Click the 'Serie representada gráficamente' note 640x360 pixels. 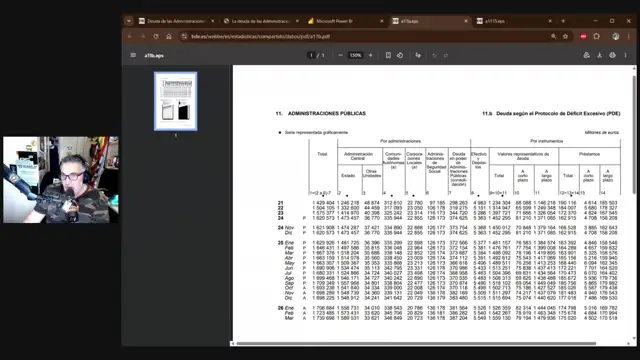[x=316, y=133]
